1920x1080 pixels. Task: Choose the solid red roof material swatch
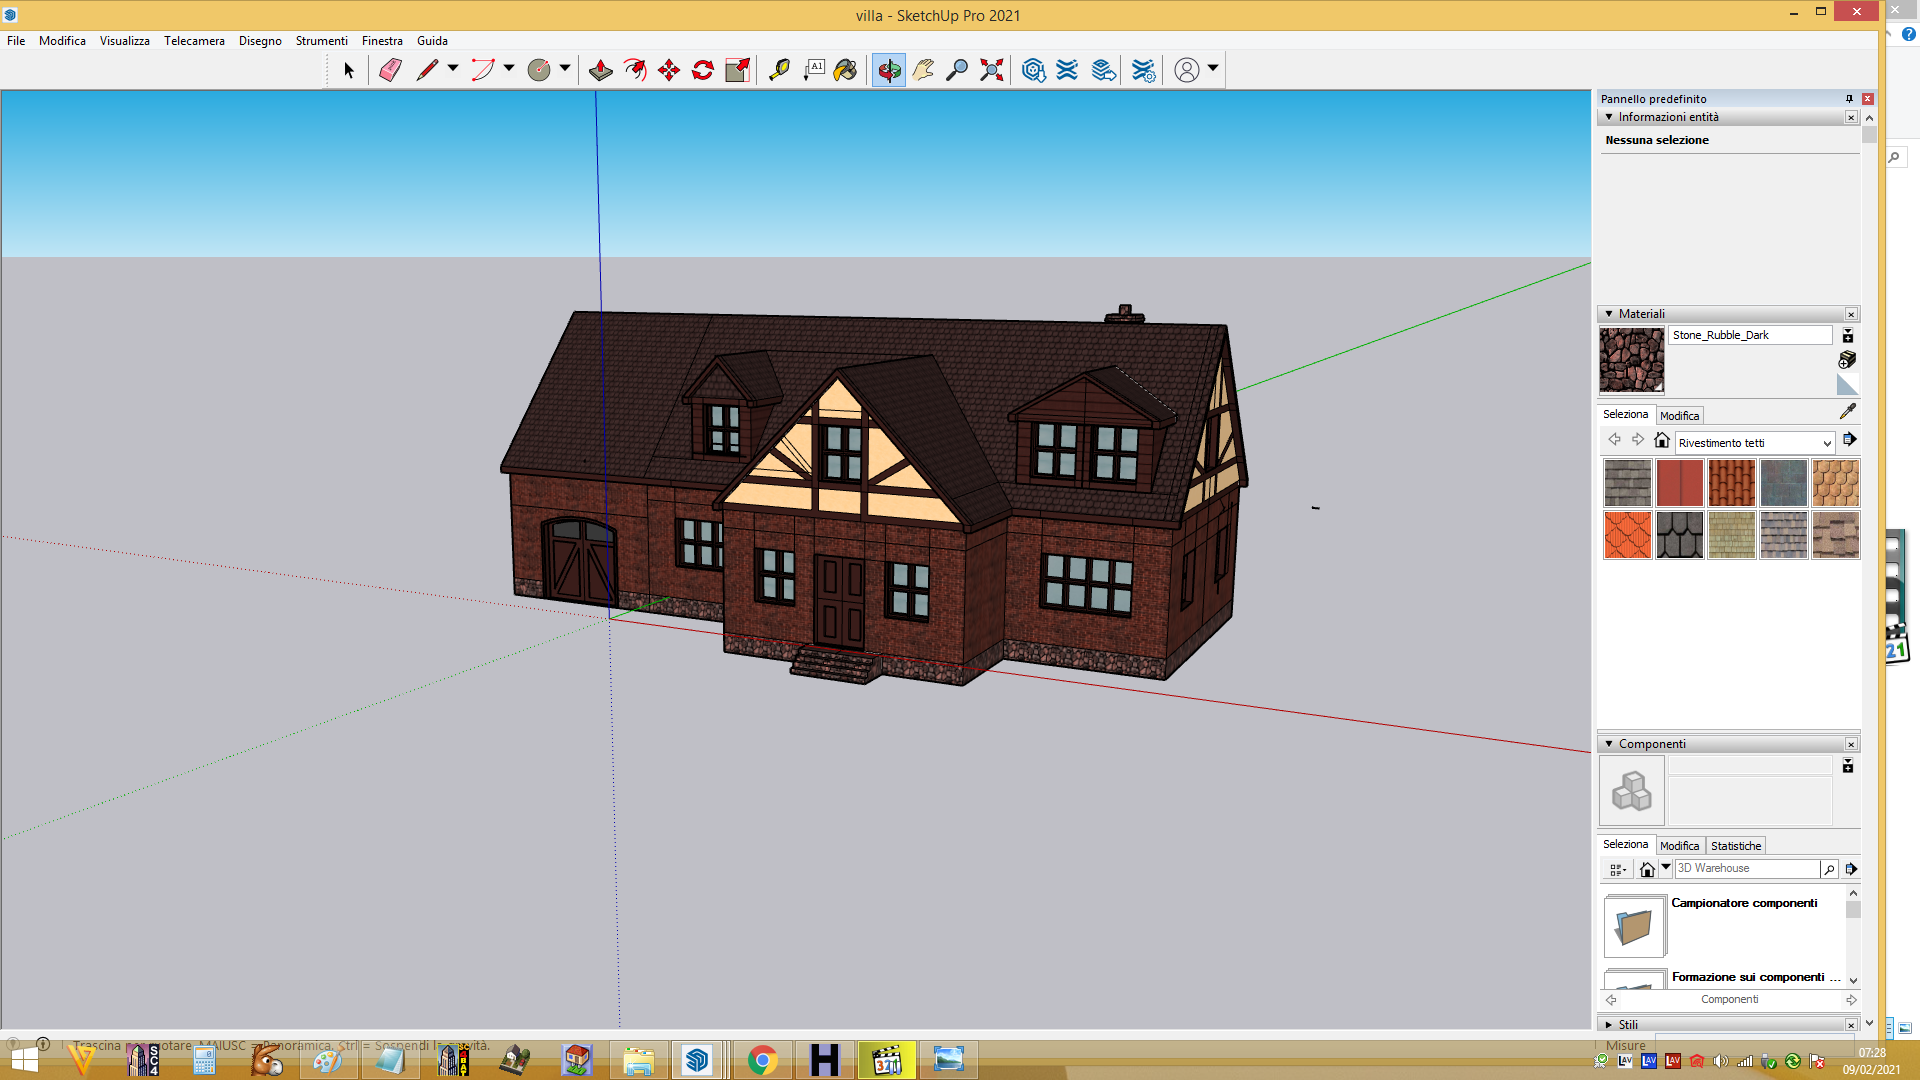pos(1680,483)
